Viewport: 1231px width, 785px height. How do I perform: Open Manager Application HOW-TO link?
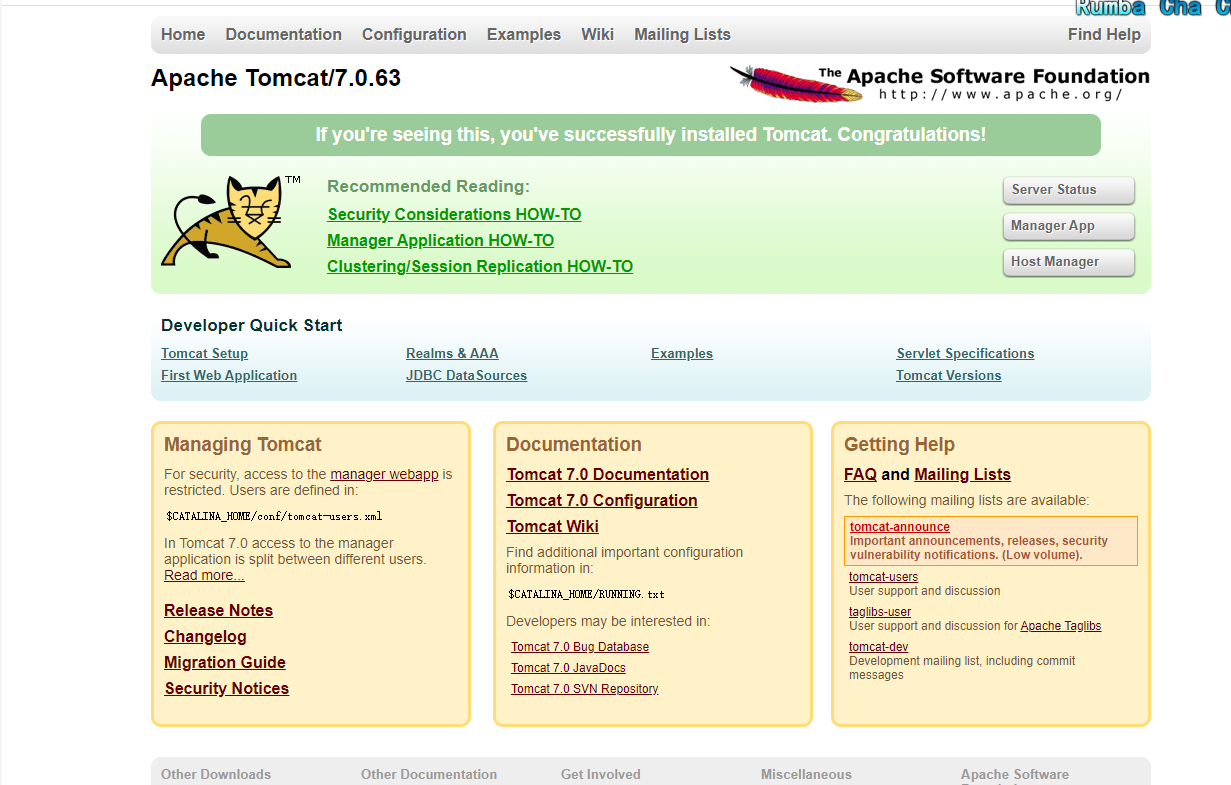[440, 240]
